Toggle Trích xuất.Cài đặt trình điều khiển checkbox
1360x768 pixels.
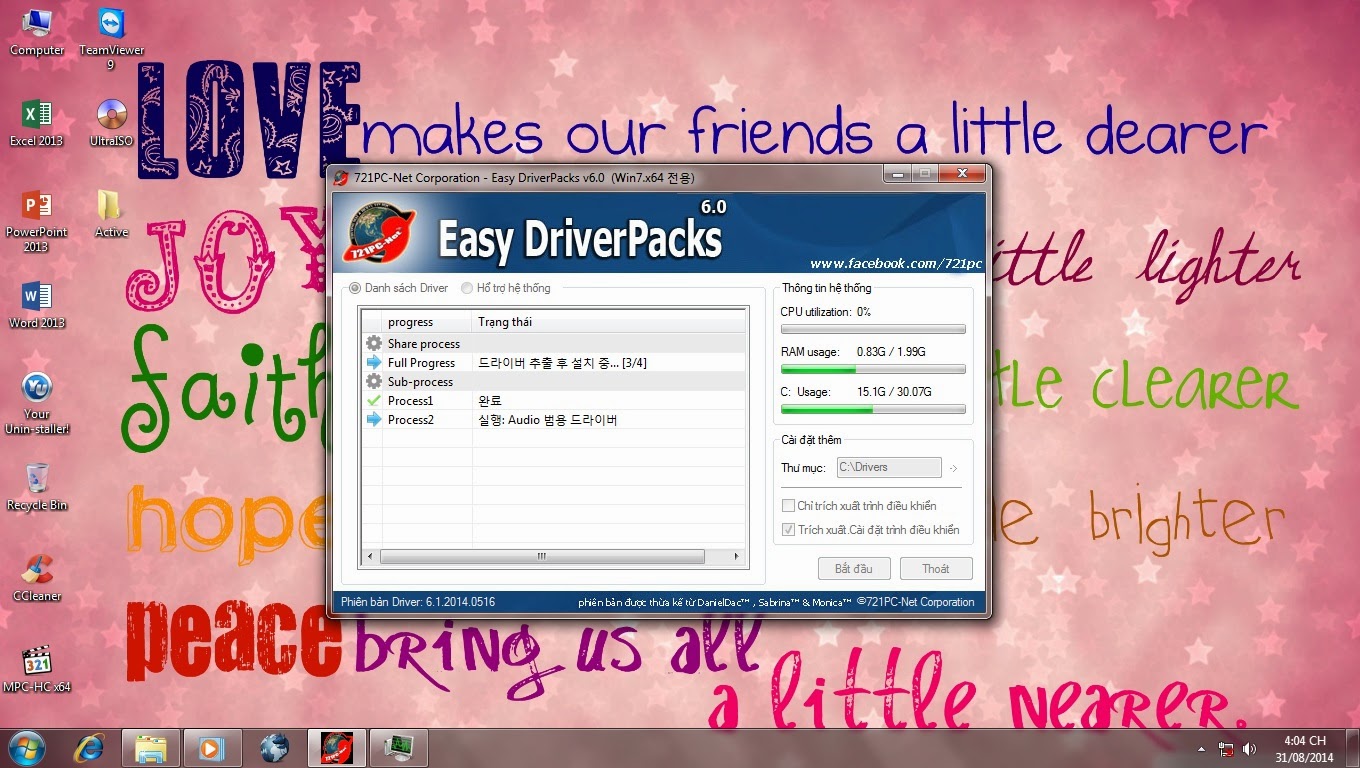click(788, 530)
